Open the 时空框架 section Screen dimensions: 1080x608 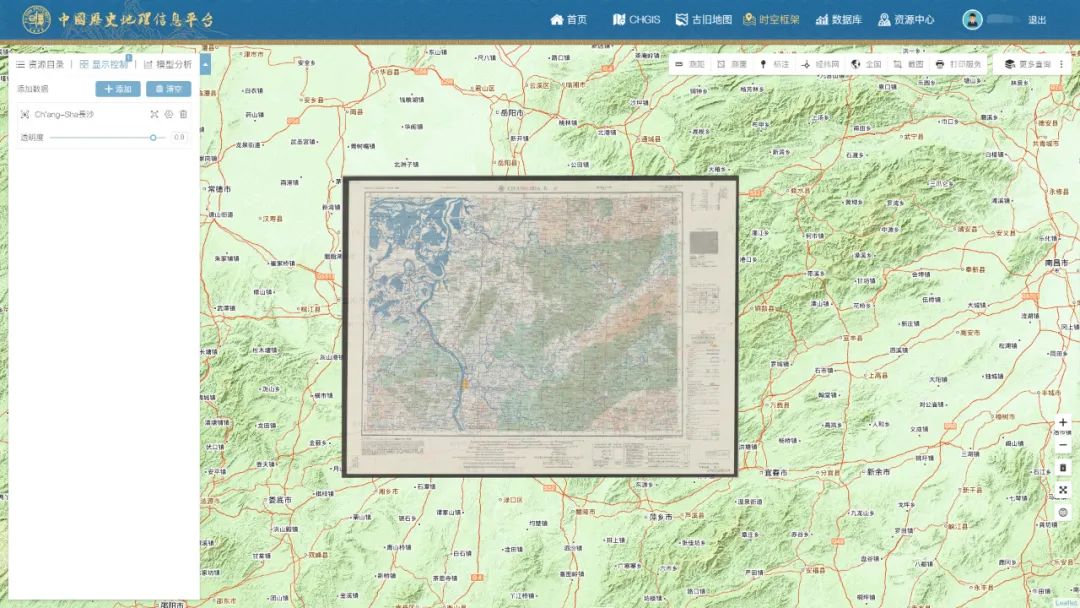point(771,19)
